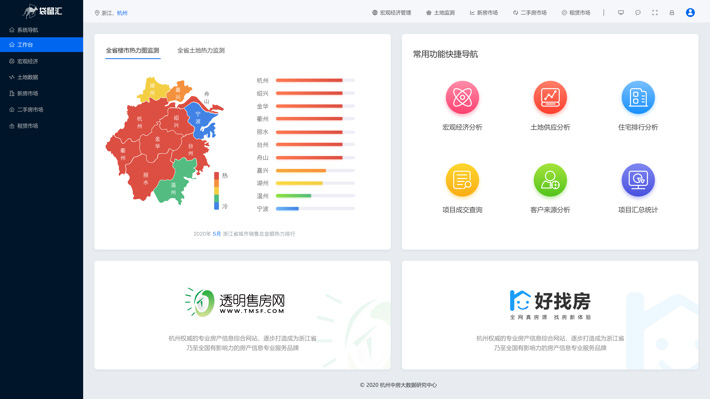Viewport: 710px width, 399px height.
Task: Click the user avatar icon
Action: tap(690, 13)
